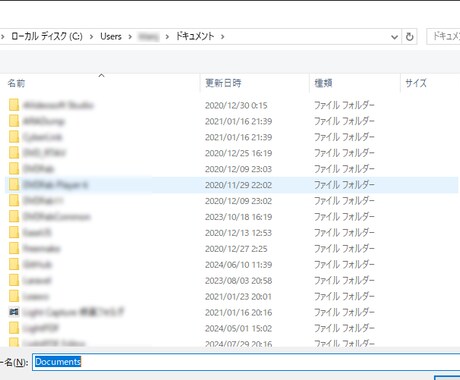Click the refresh button beside the address bar
Image resolution: width=460 pixels, height=380 pixels.
(x=409, y=37)
